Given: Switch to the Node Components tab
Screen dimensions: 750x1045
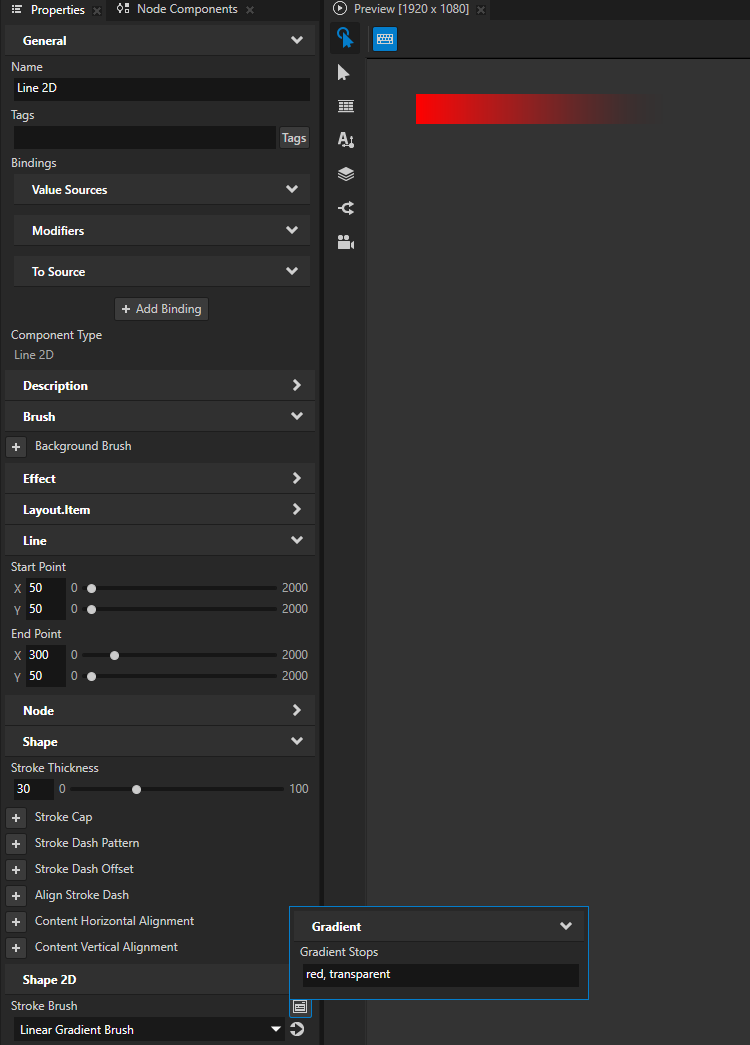Looking at the screenshot, I should (185, 10).
